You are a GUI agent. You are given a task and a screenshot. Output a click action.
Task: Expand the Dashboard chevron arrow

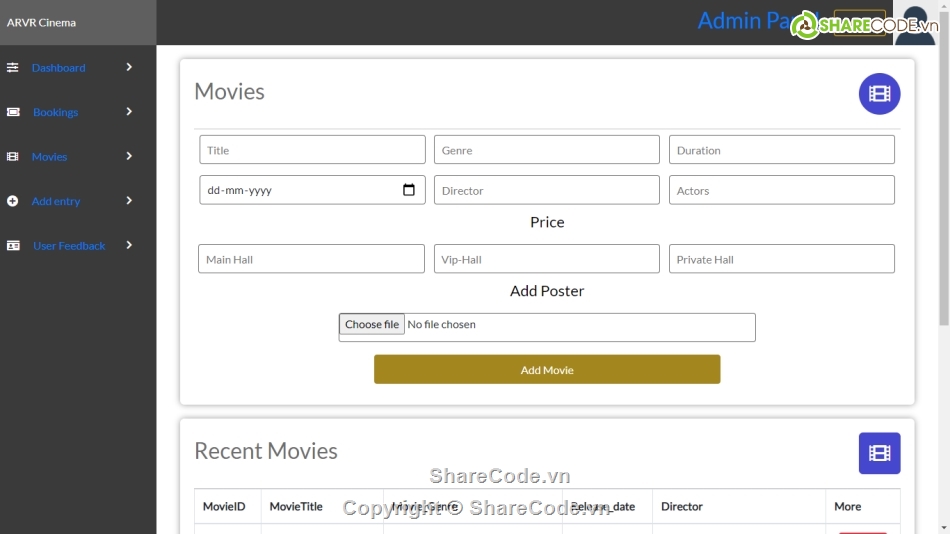pyautogui.click(x=129, y=67)
